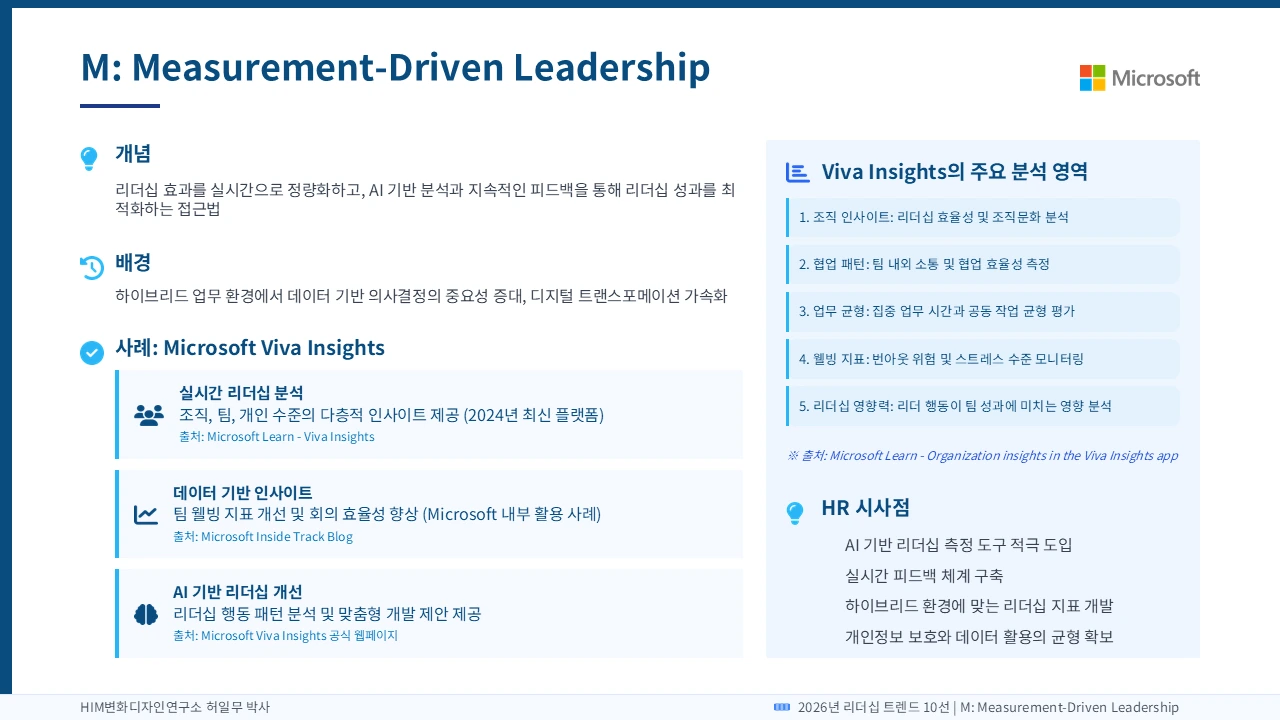Click the 사례: Microsoft Viva Insights heading
Screen dimensions: 1280x720
pyautogui.click(x=250, y=348)
